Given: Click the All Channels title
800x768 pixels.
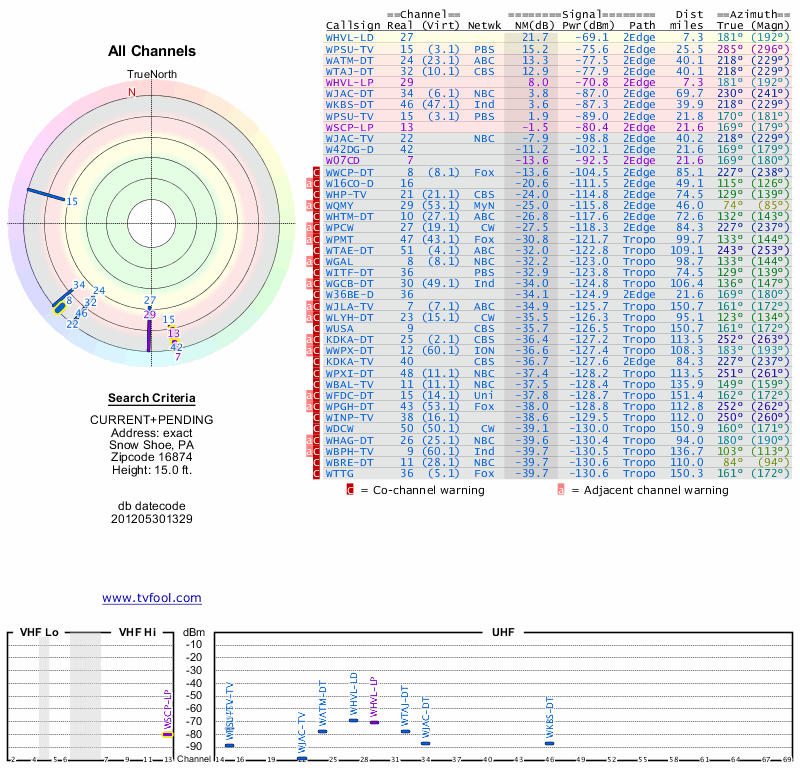Looking at the screenshot, I should click(x=152, y=51).
